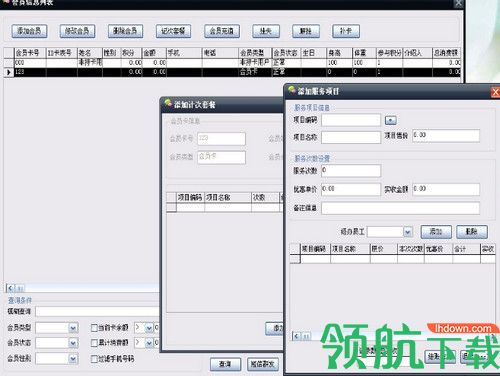
Task: Click the 积分 column header
Action: coord(132,53)
